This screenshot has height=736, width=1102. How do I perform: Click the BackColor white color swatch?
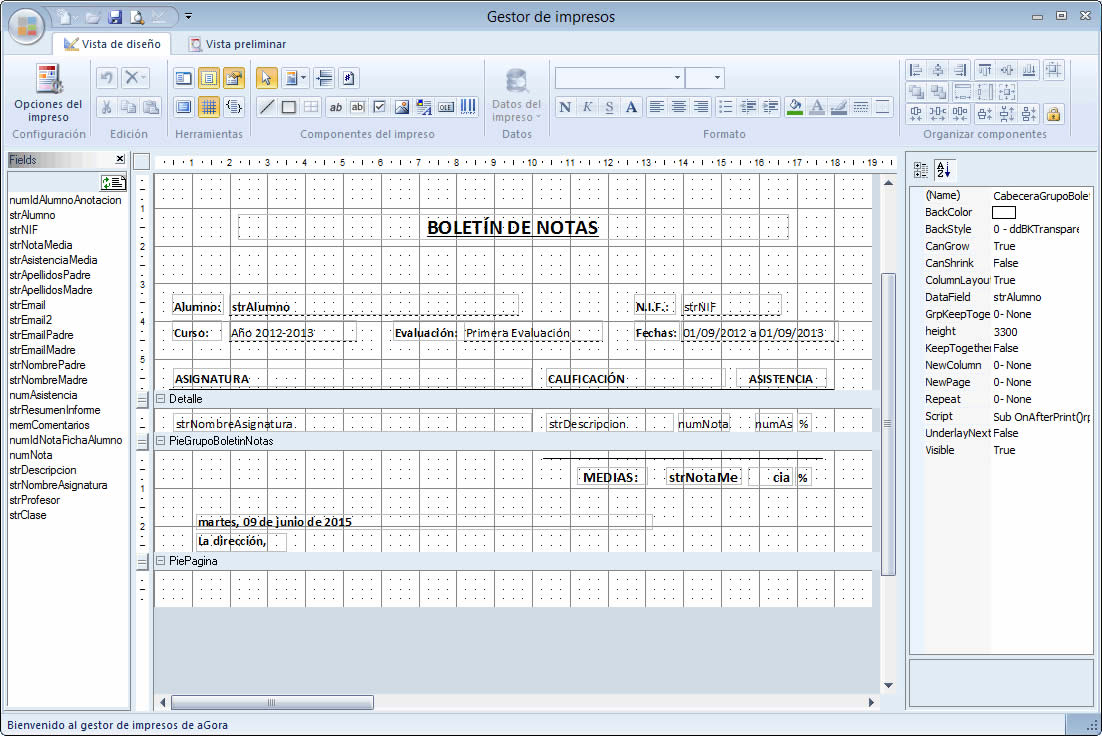click(1004, 212)
